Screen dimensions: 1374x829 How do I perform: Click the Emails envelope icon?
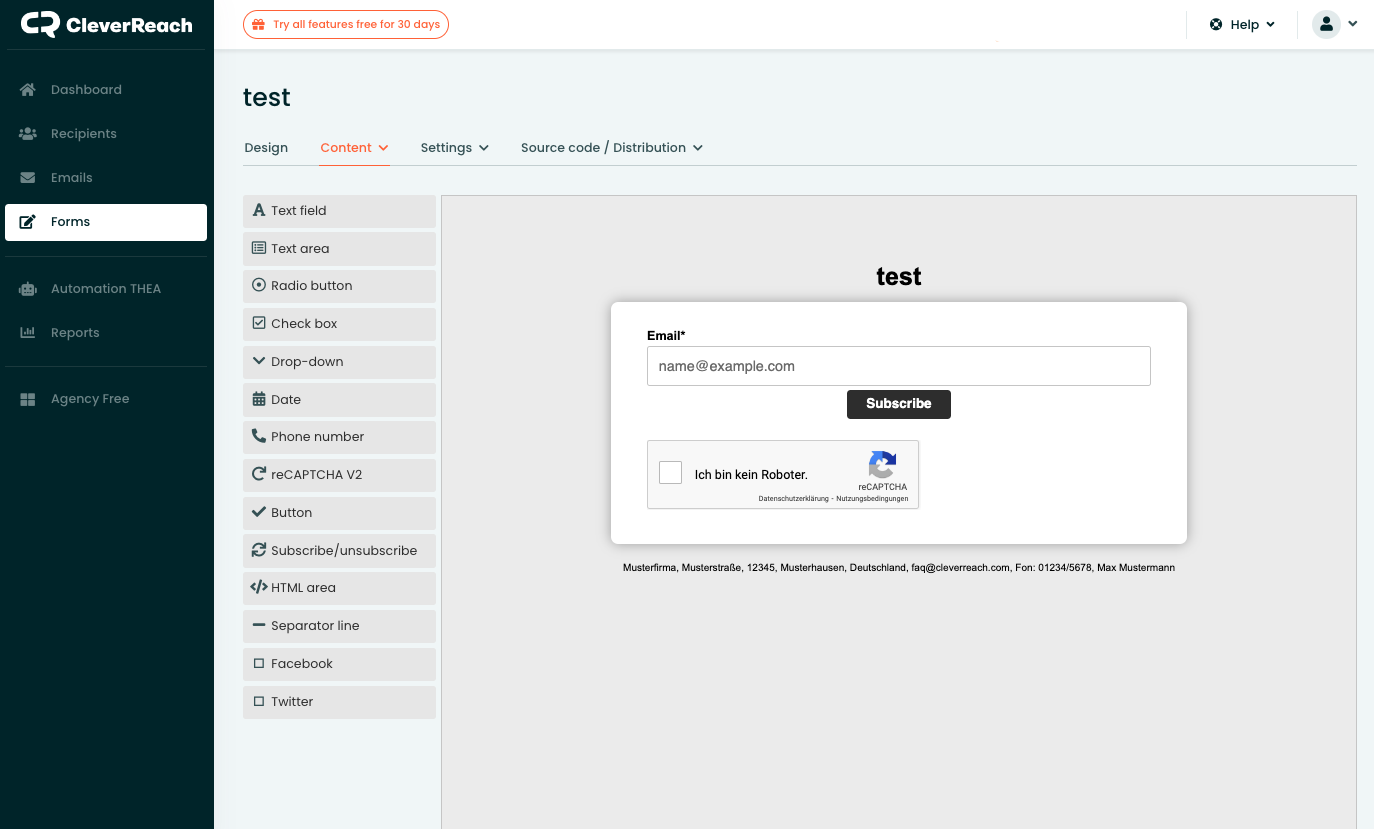point(29,178)
